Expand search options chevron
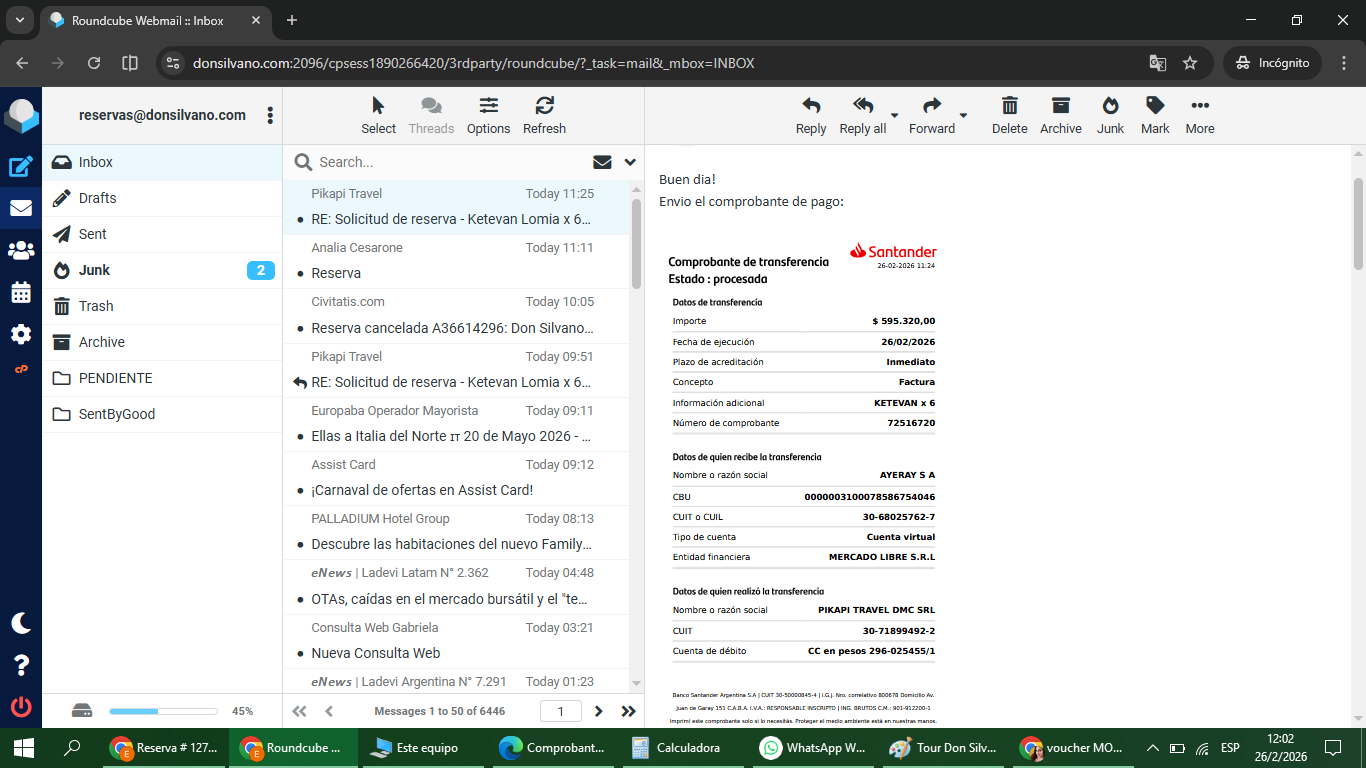 (x=630, y=162)
